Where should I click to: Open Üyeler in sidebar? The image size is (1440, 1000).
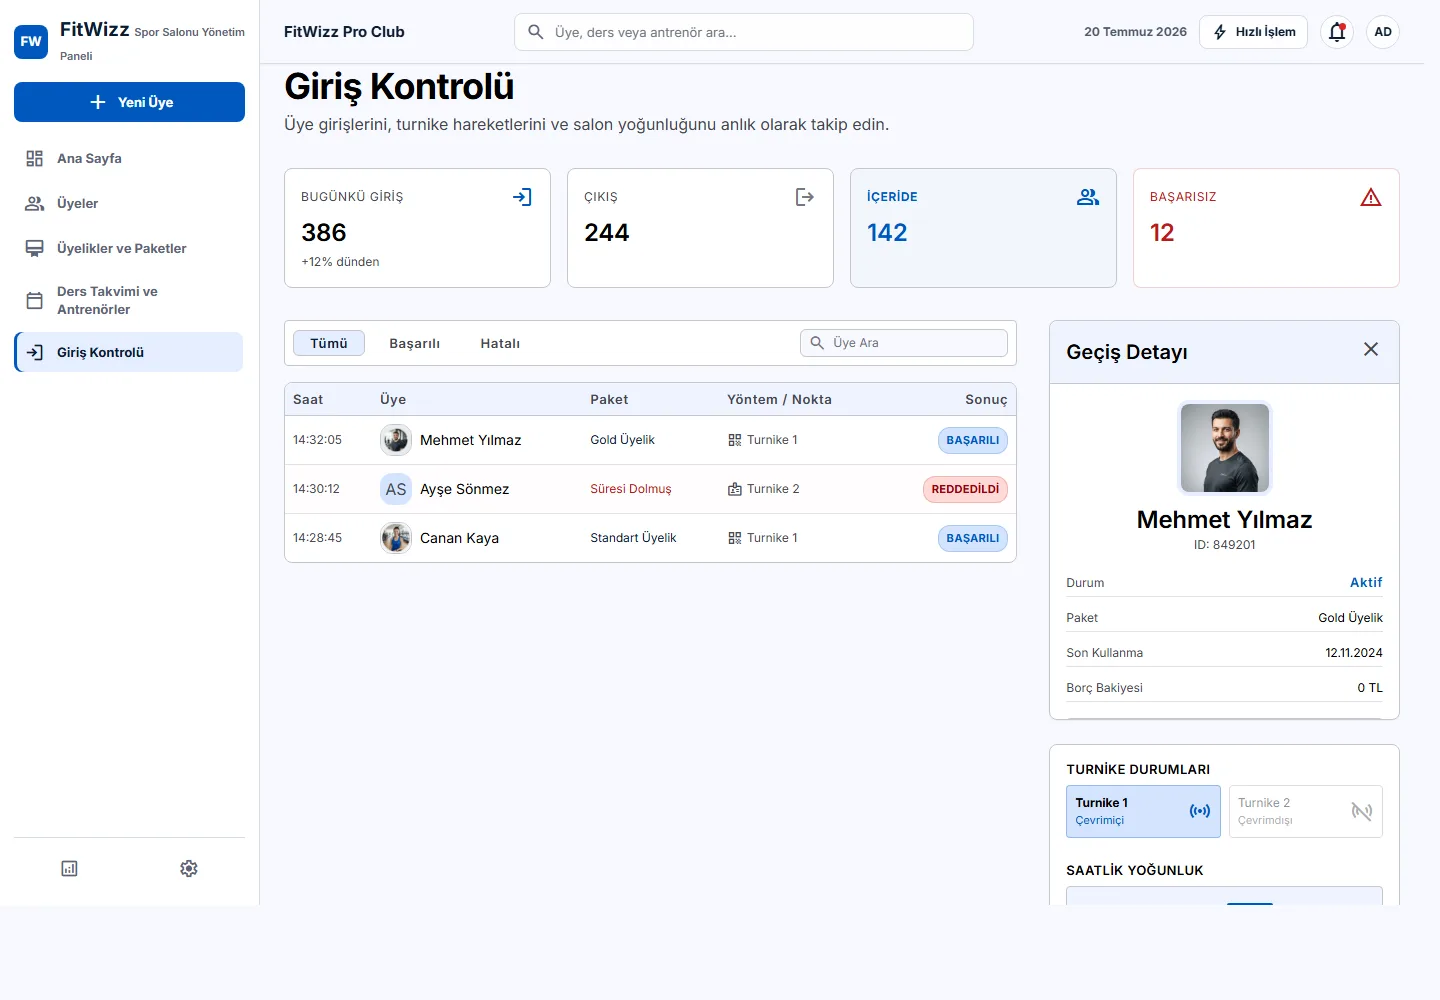[129, 203]
